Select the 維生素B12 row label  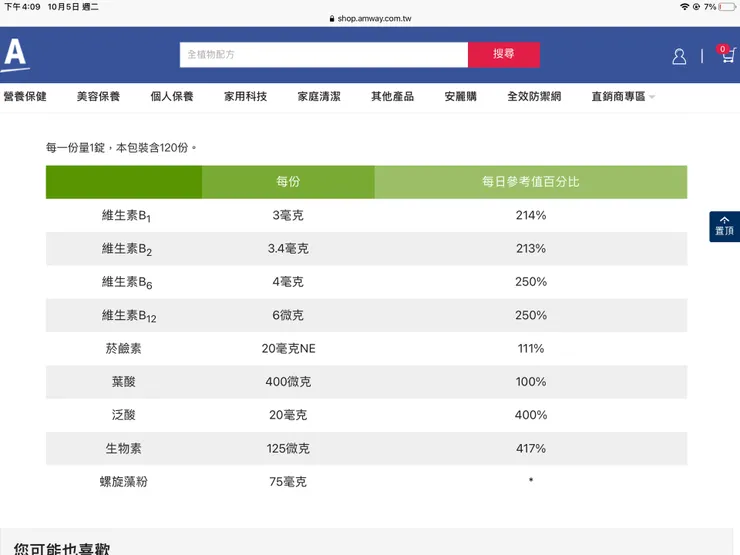(x=129, y=316)
